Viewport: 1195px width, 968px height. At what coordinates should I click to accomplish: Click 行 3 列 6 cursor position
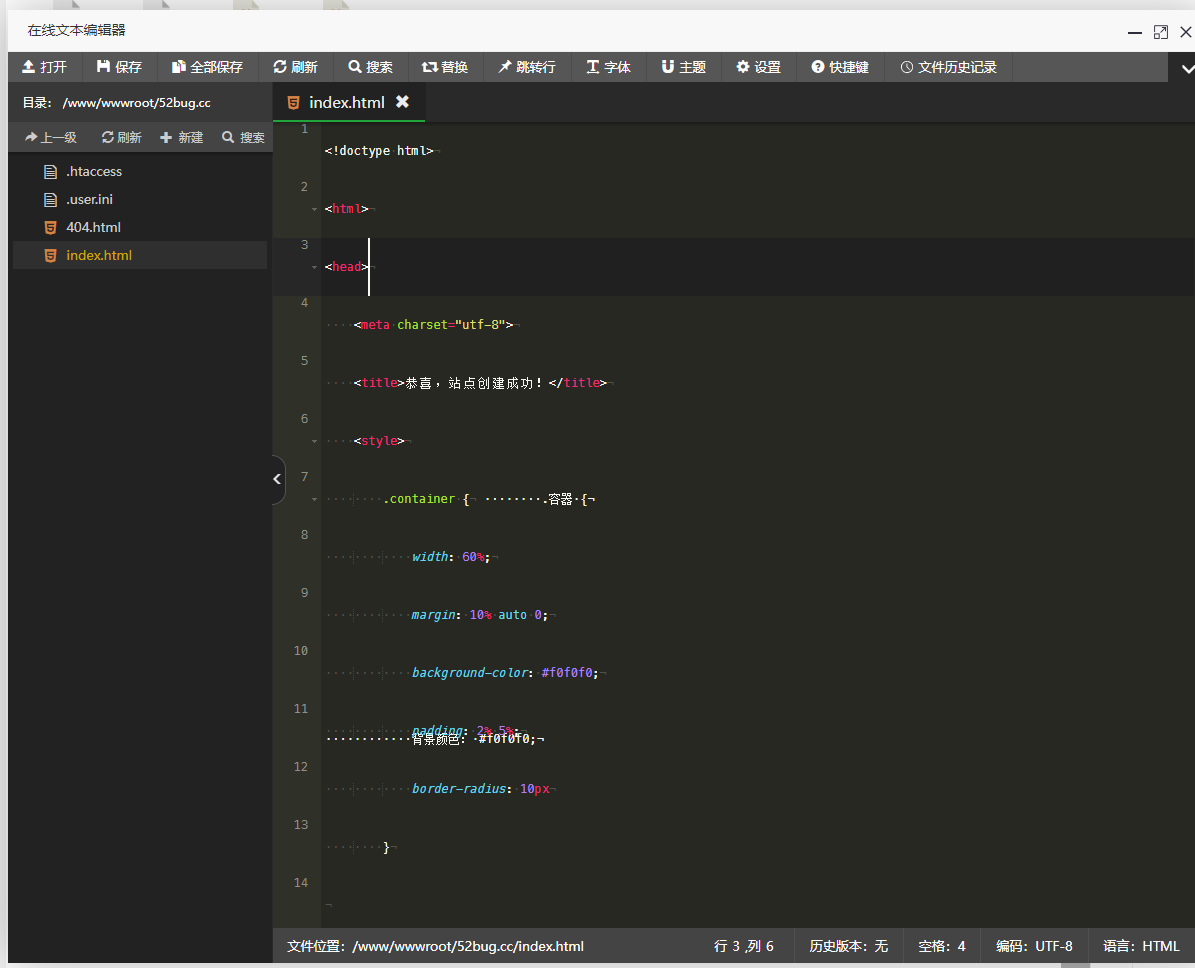pos(744,946)
